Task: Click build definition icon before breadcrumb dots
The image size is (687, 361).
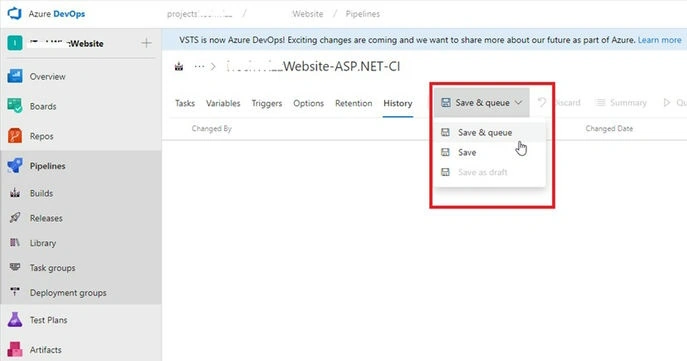Action: pyautogui.click(x=179, y=67)
